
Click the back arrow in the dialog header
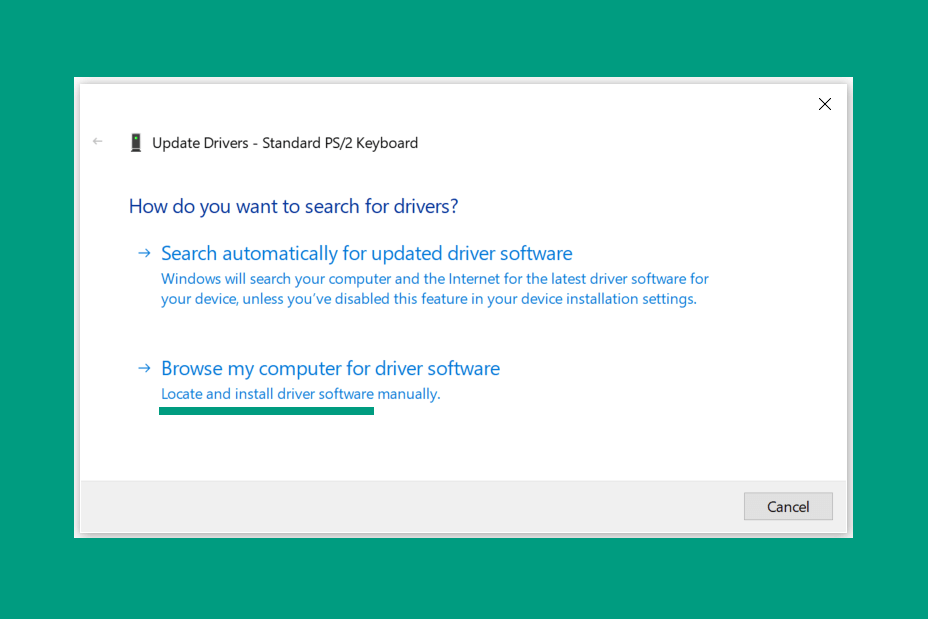tap(98, 141)
